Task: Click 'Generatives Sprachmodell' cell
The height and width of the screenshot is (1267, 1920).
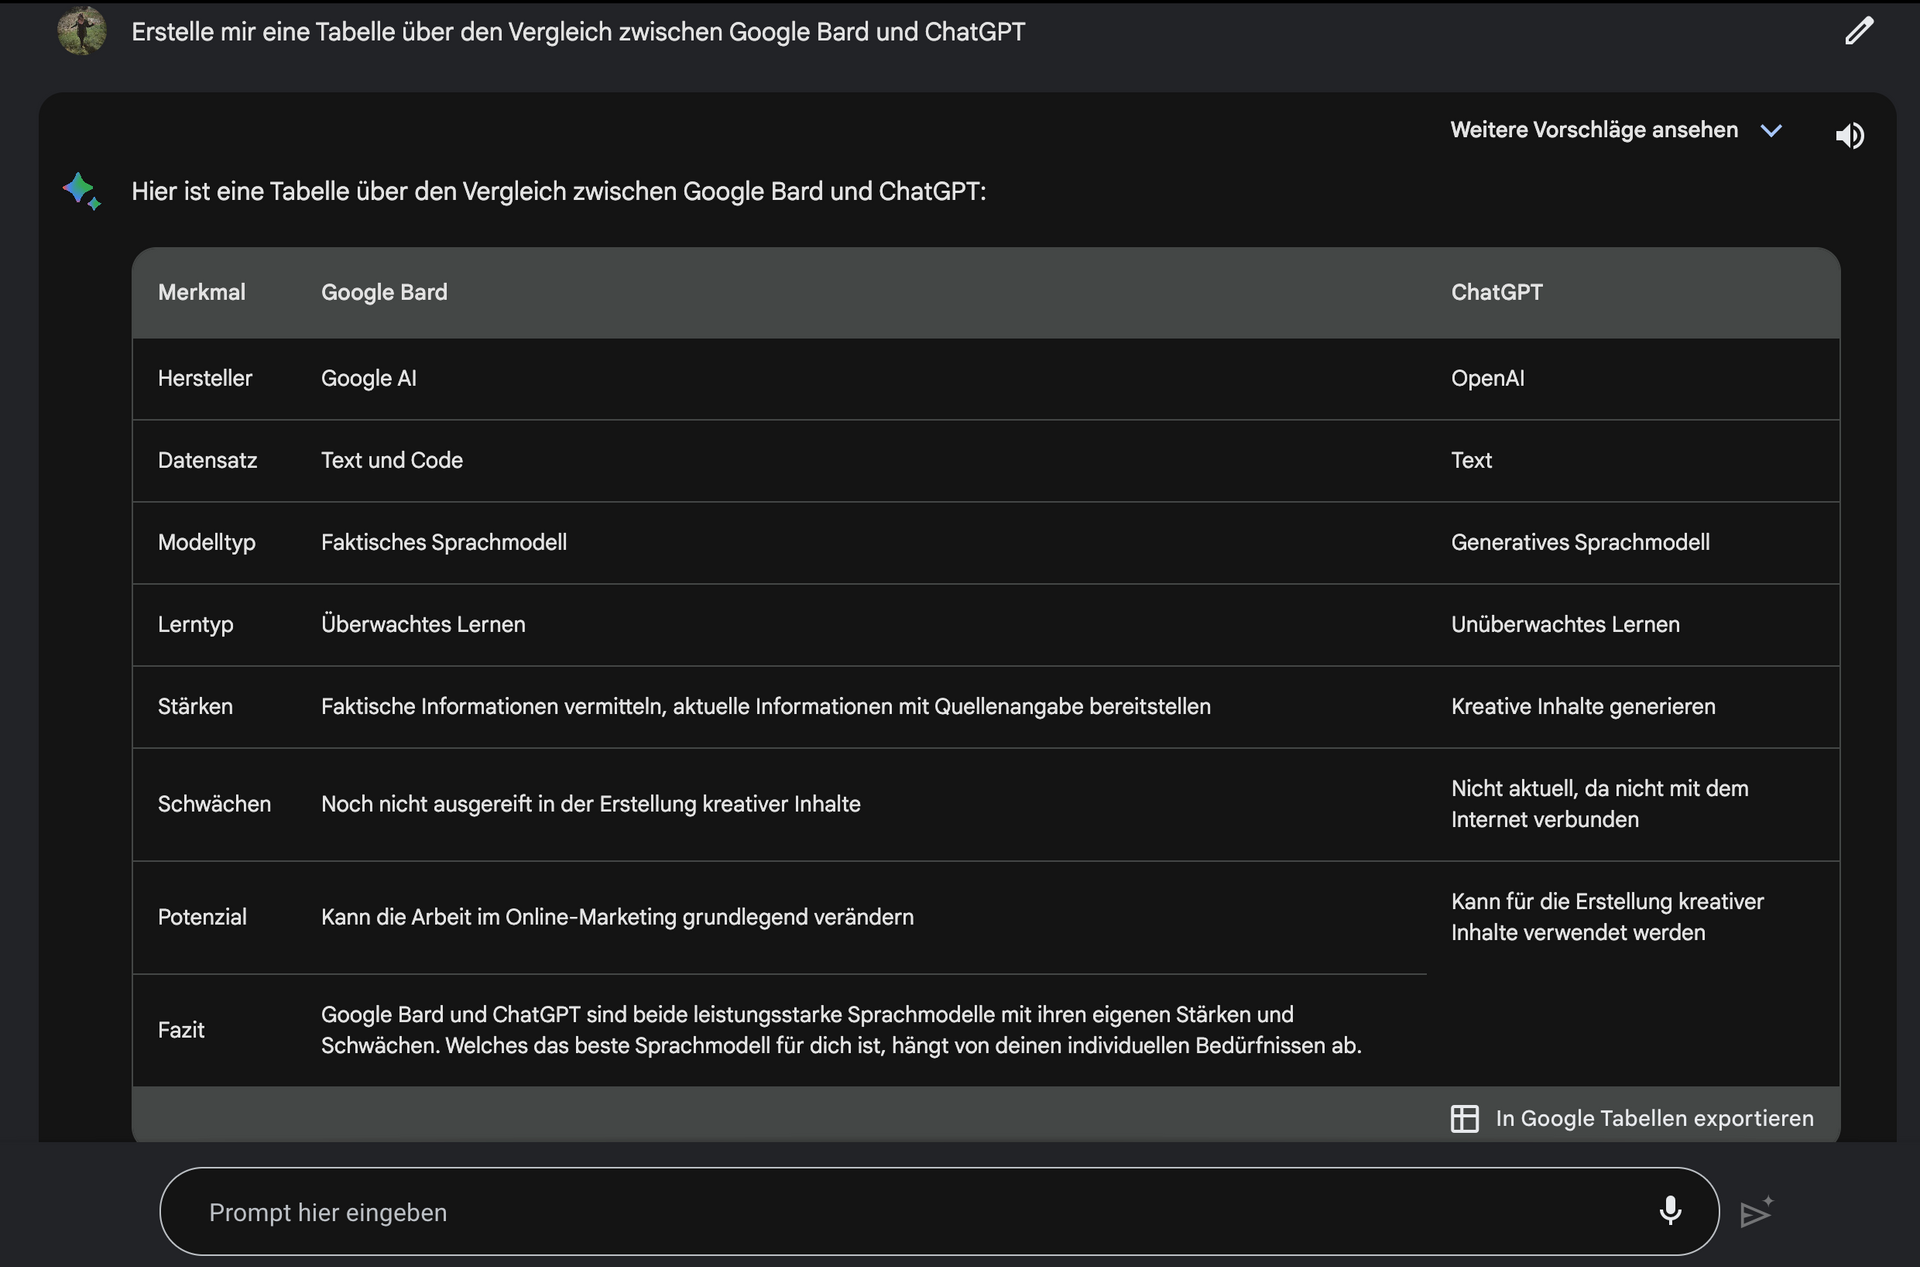Action: [x=1580, y=542]
